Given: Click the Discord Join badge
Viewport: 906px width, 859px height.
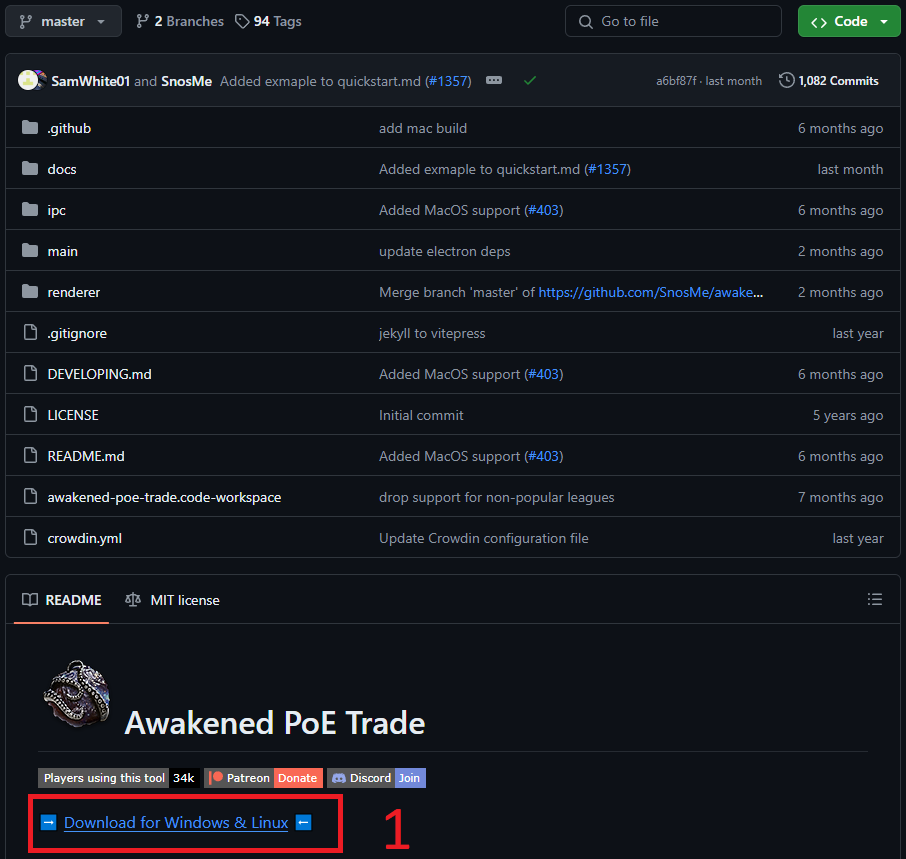Looking at the screenshot, I should 377,778.
